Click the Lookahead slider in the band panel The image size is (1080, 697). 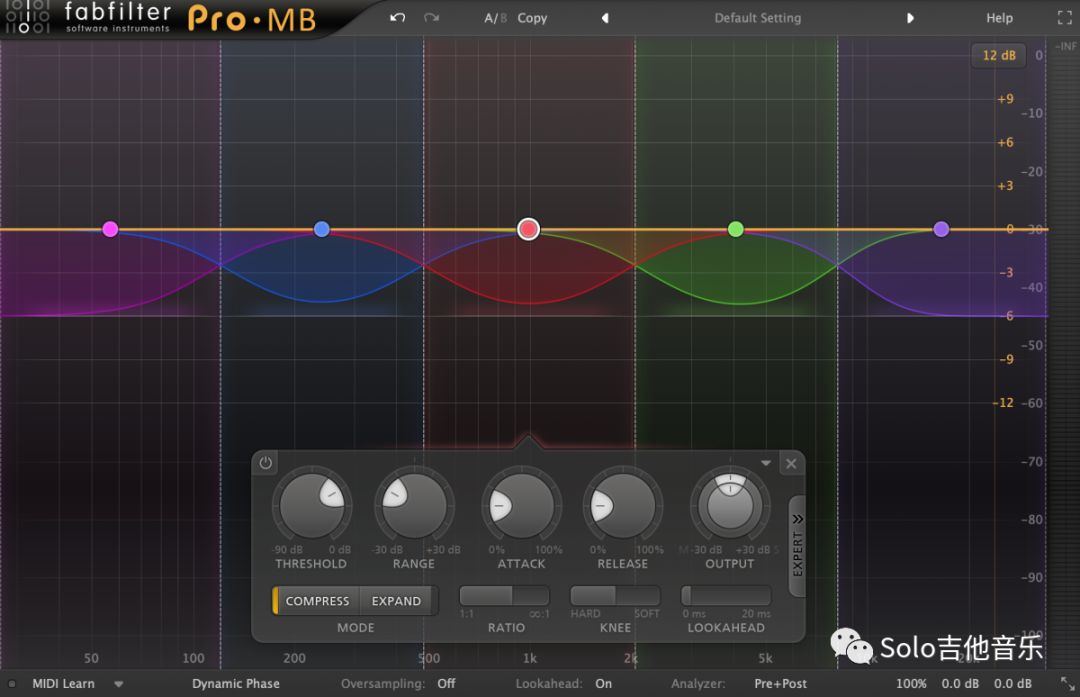[x=726, y=595]
